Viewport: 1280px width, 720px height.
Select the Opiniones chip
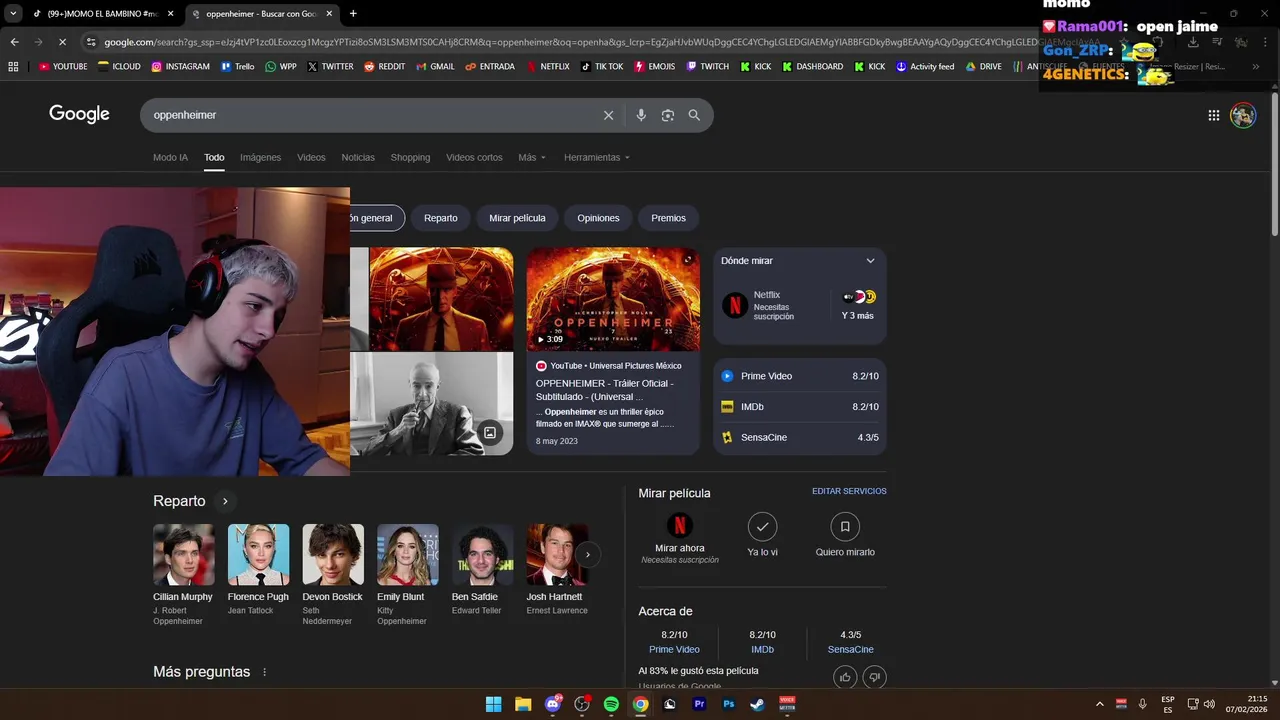(x=598, y=218)
